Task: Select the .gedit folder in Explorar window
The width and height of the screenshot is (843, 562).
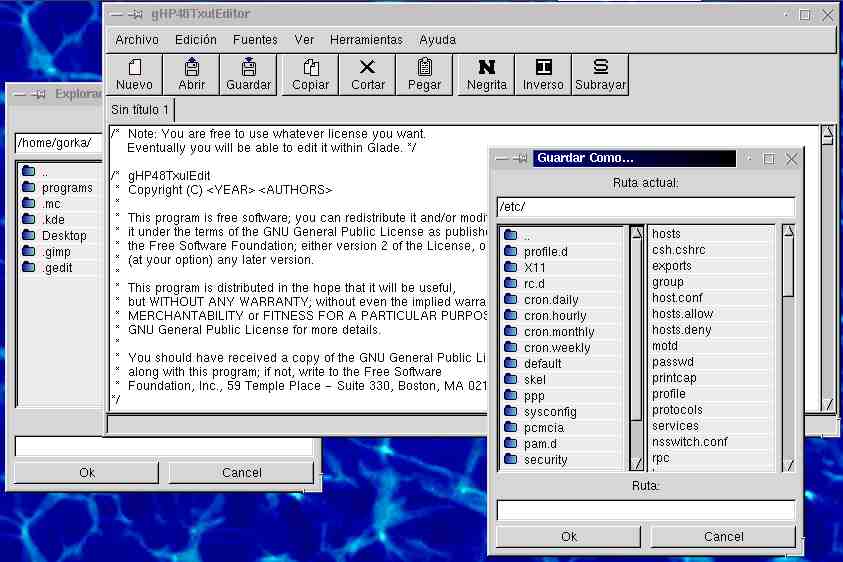Action: click(x=60, y=268)
